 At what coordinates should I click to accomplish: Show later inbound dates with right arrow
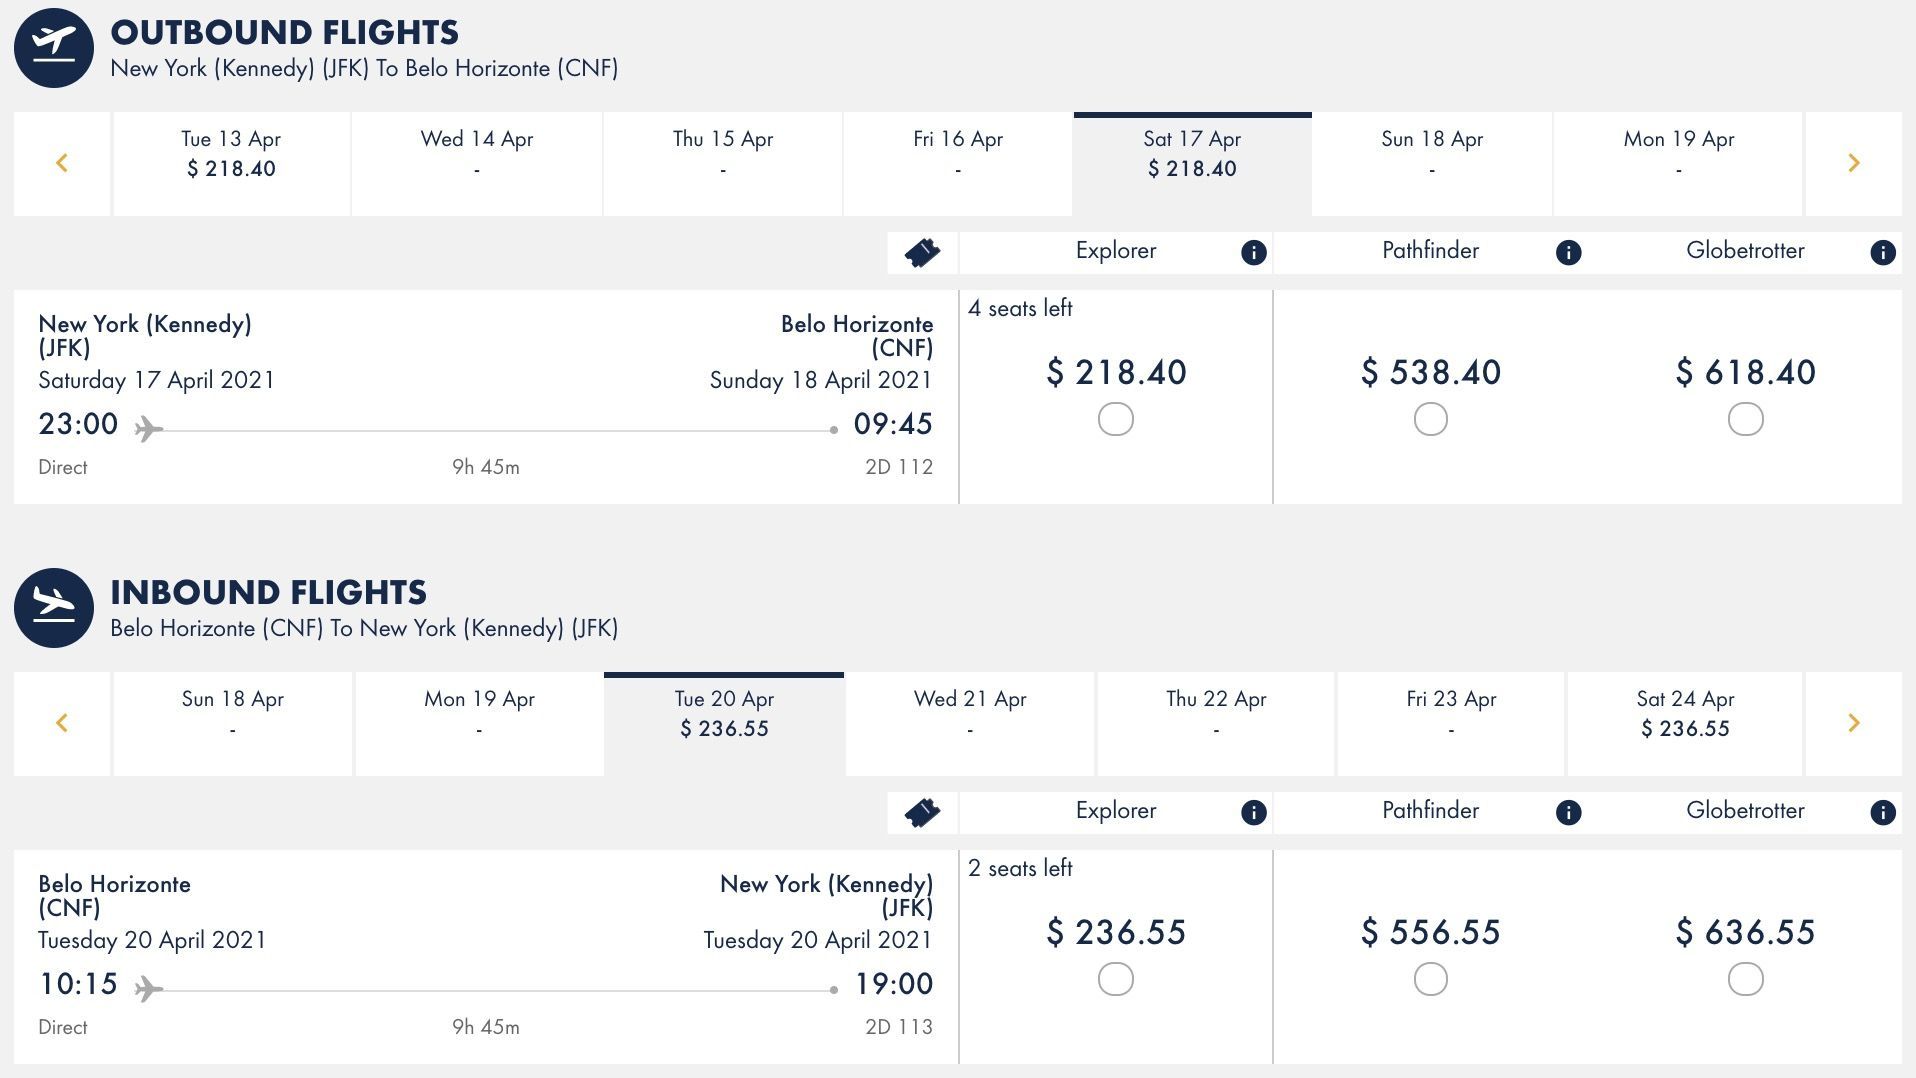(x=1853, y=723)
